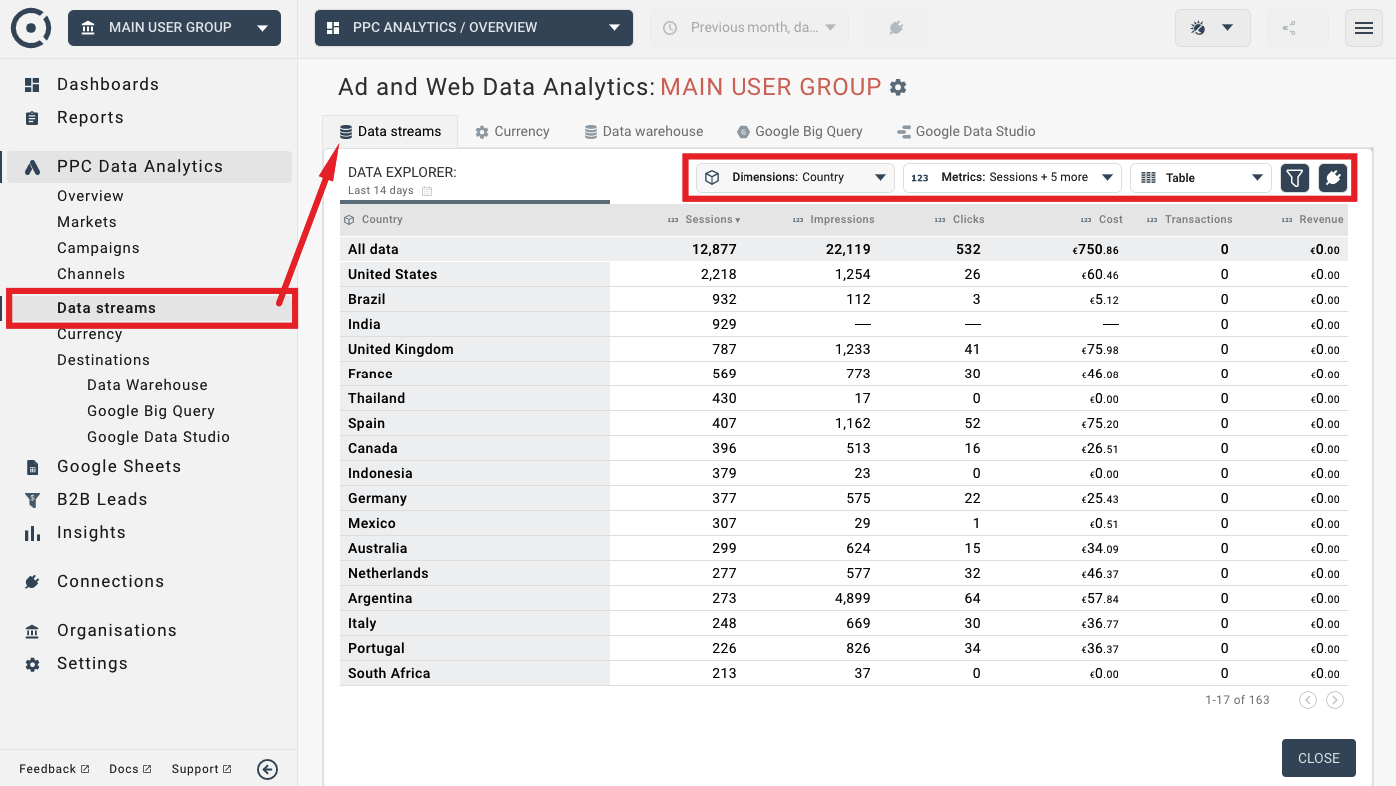Image resolution: width=1396 pixels, height=786 pixels.
Task: Select the Brazil row label
Action: (x=366, y=299)
